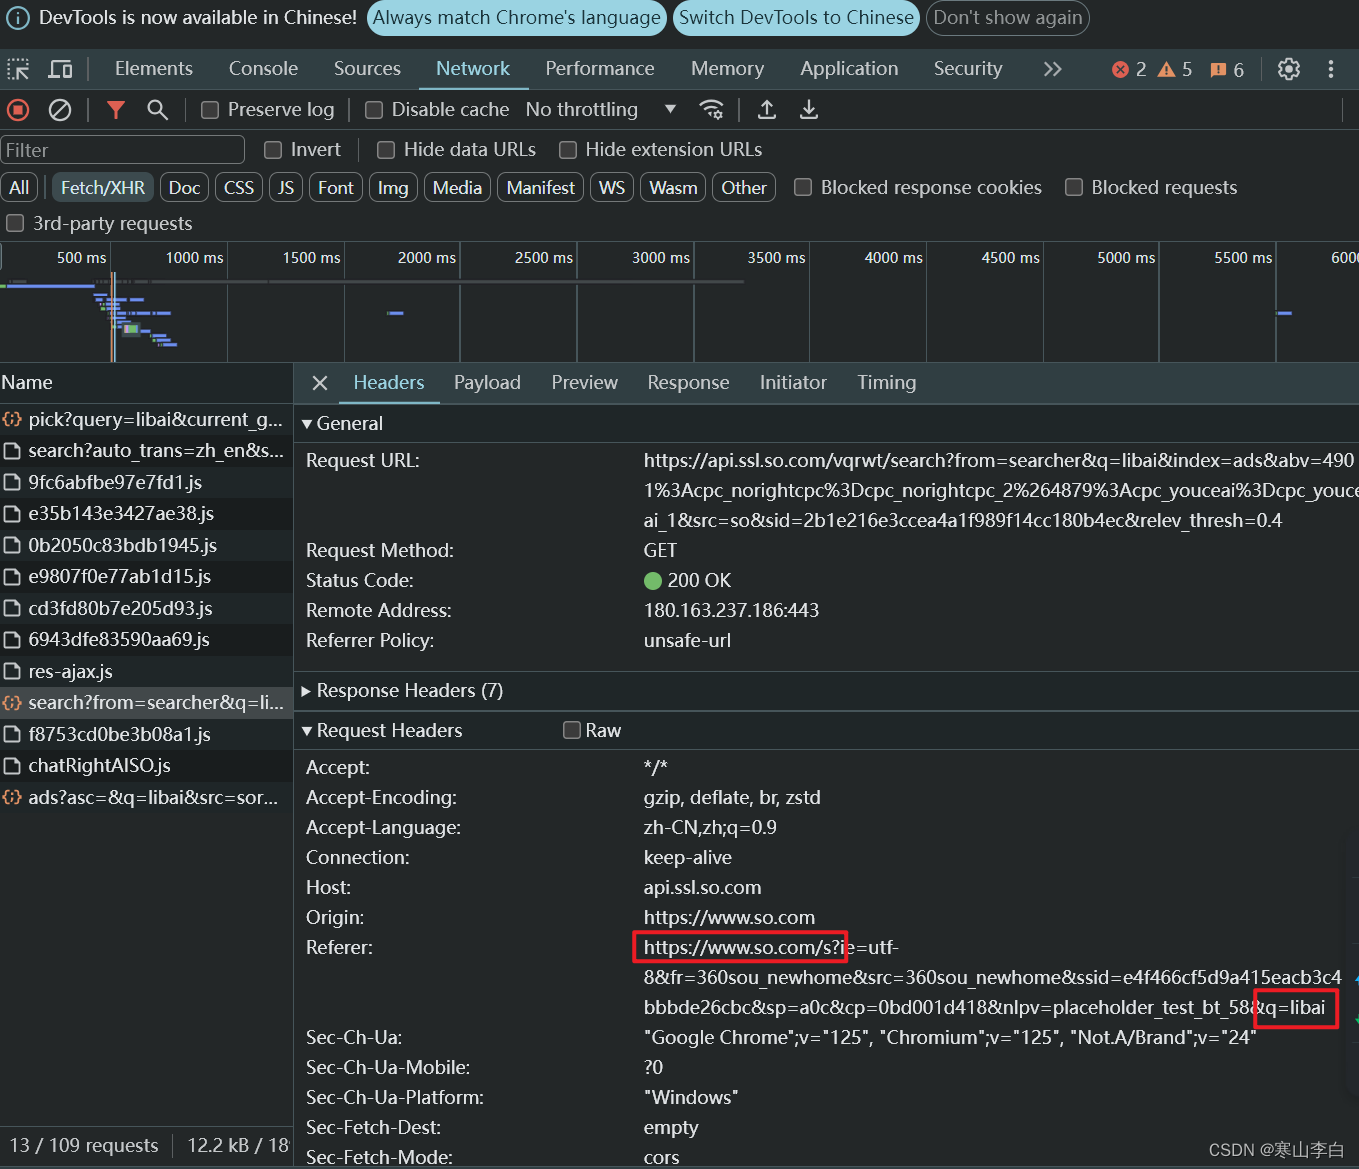
Task: Open the Security panel
Action: [x=968, y=69]
